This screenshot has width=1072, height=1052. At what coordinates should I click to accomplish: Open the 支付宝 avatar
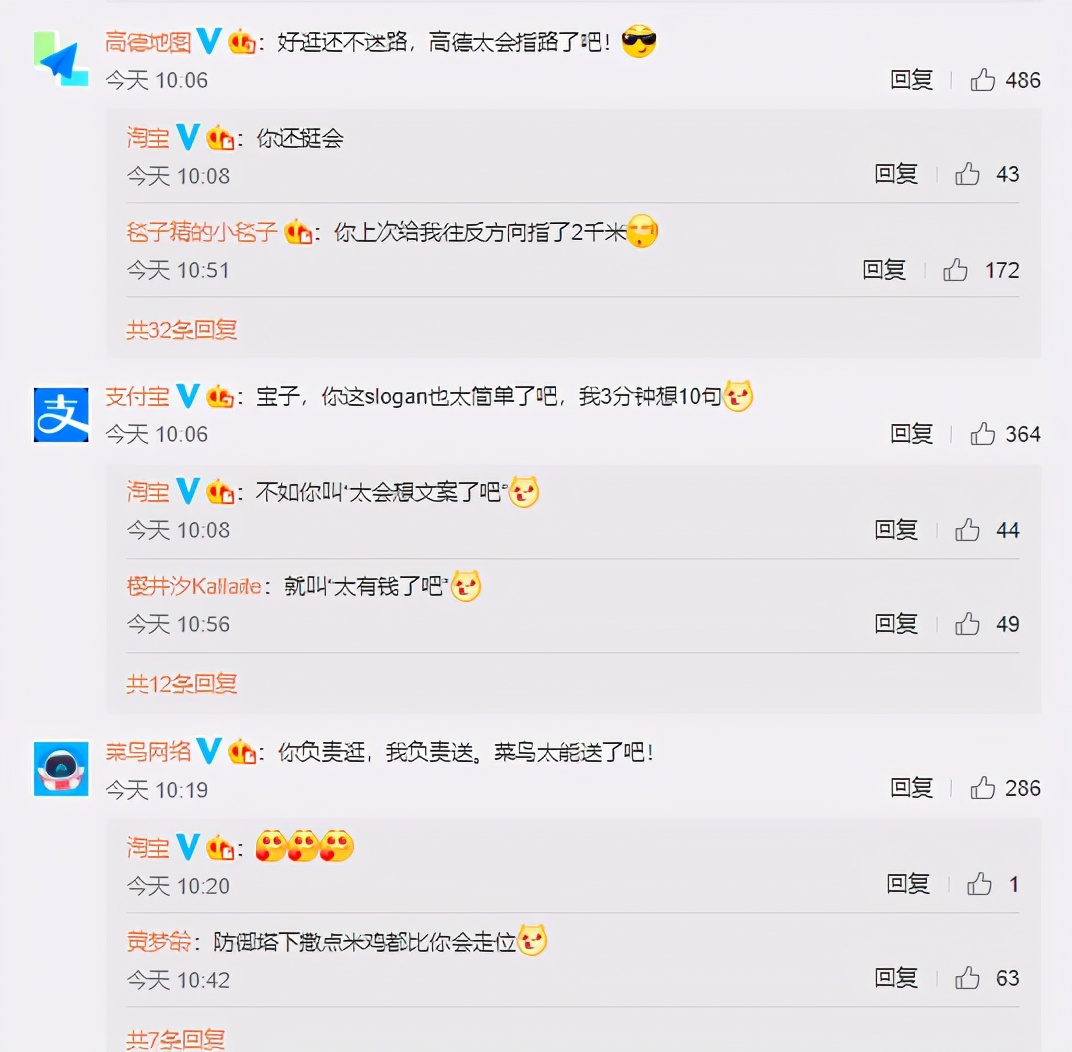coord(61,414)
